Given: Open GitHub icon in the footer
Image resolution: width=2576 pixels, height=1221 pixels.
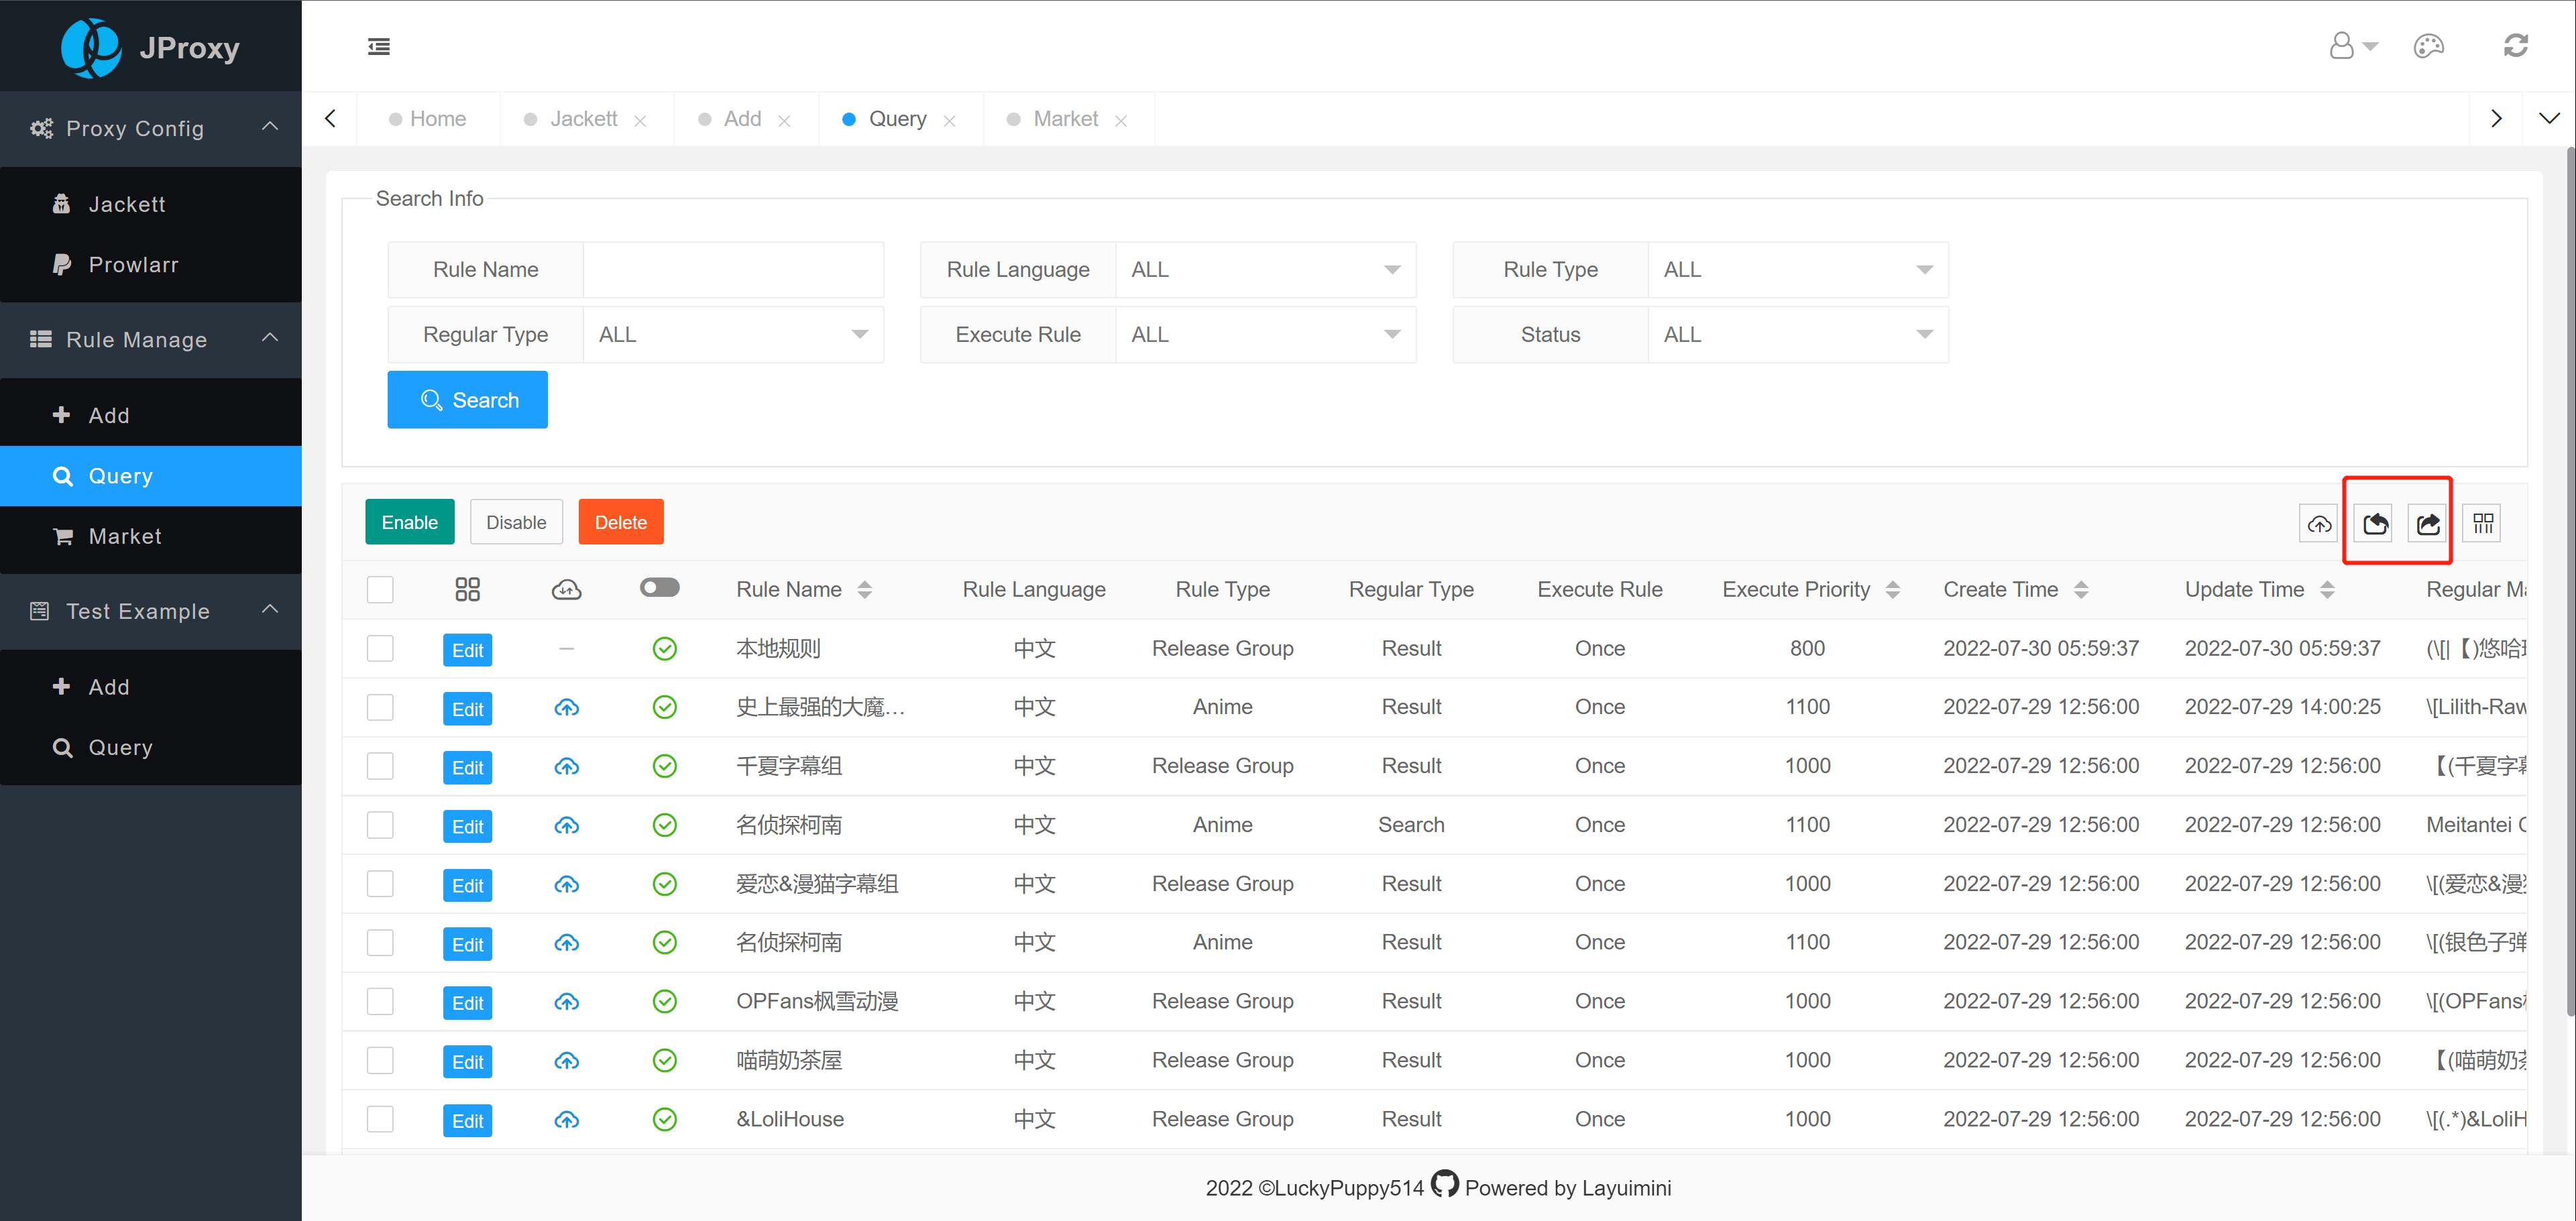Looking at the screenshot, I should click(1444, 1184).
